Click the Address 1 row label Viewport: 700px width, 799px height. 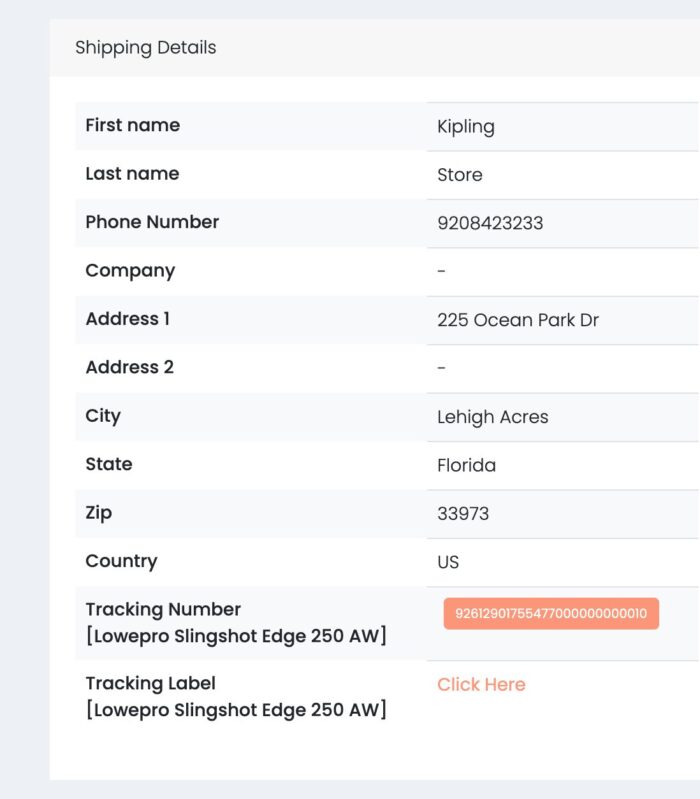128,319
